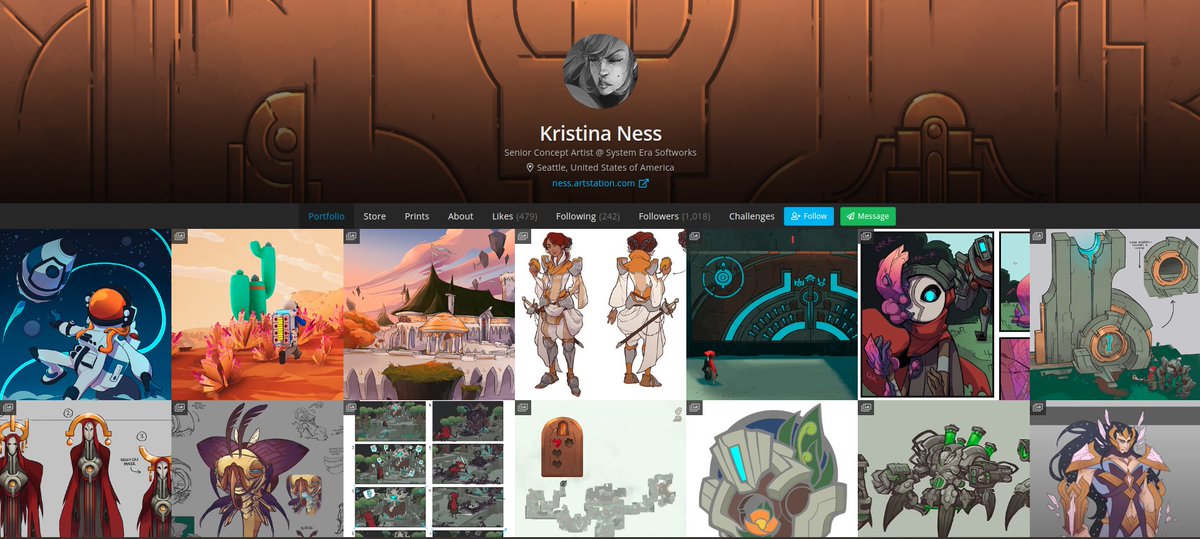This screenshot has height=539, width=1200.
Task: Click multi-image icon on armored woman artwork
Action: coord(1038,408)
